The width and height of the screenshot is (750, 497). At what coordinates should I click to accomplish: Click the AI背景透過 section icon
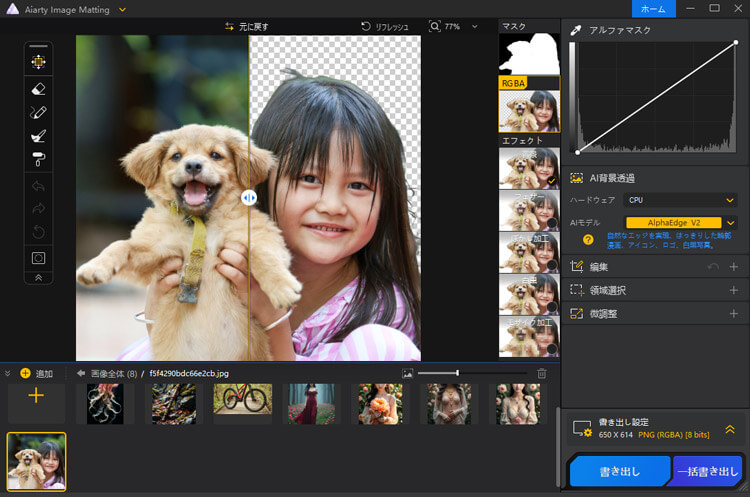coord(576,178)
